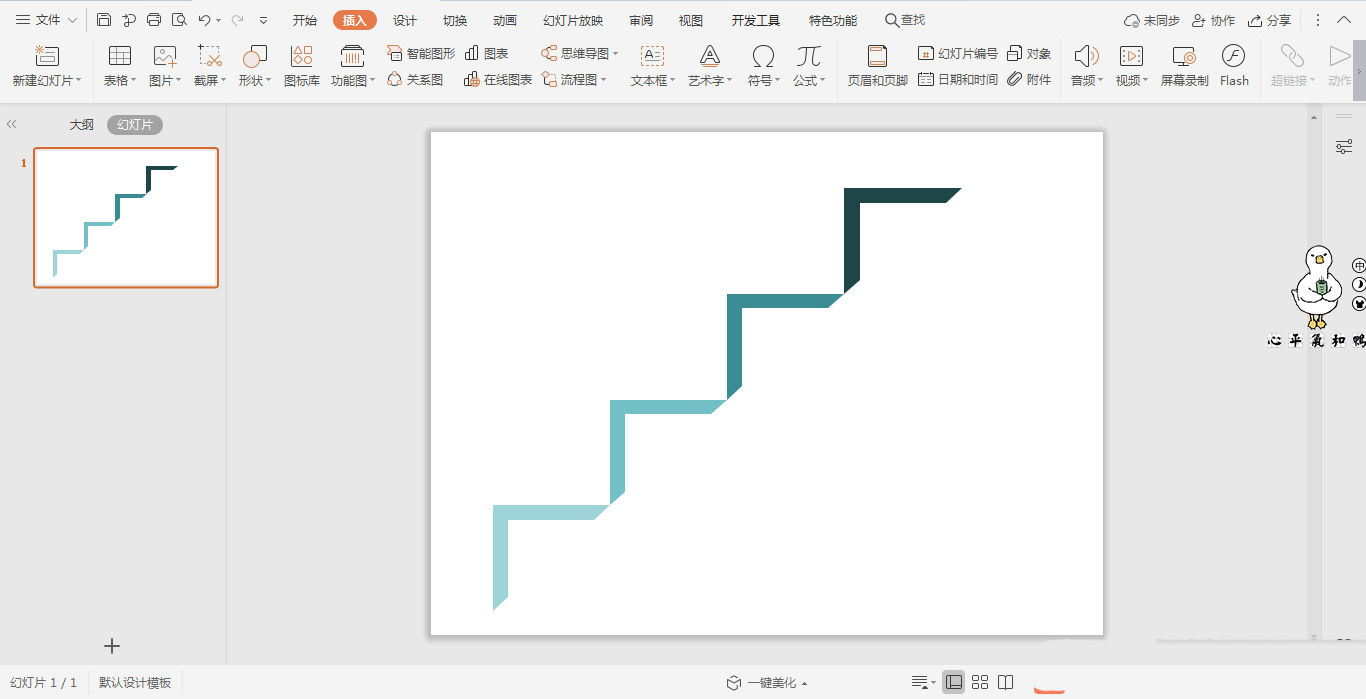Start 屏幕录制 screen recording
The width and height of the screenshot is (1366, 699).
pyautogui.click(x=1184, y=66)
